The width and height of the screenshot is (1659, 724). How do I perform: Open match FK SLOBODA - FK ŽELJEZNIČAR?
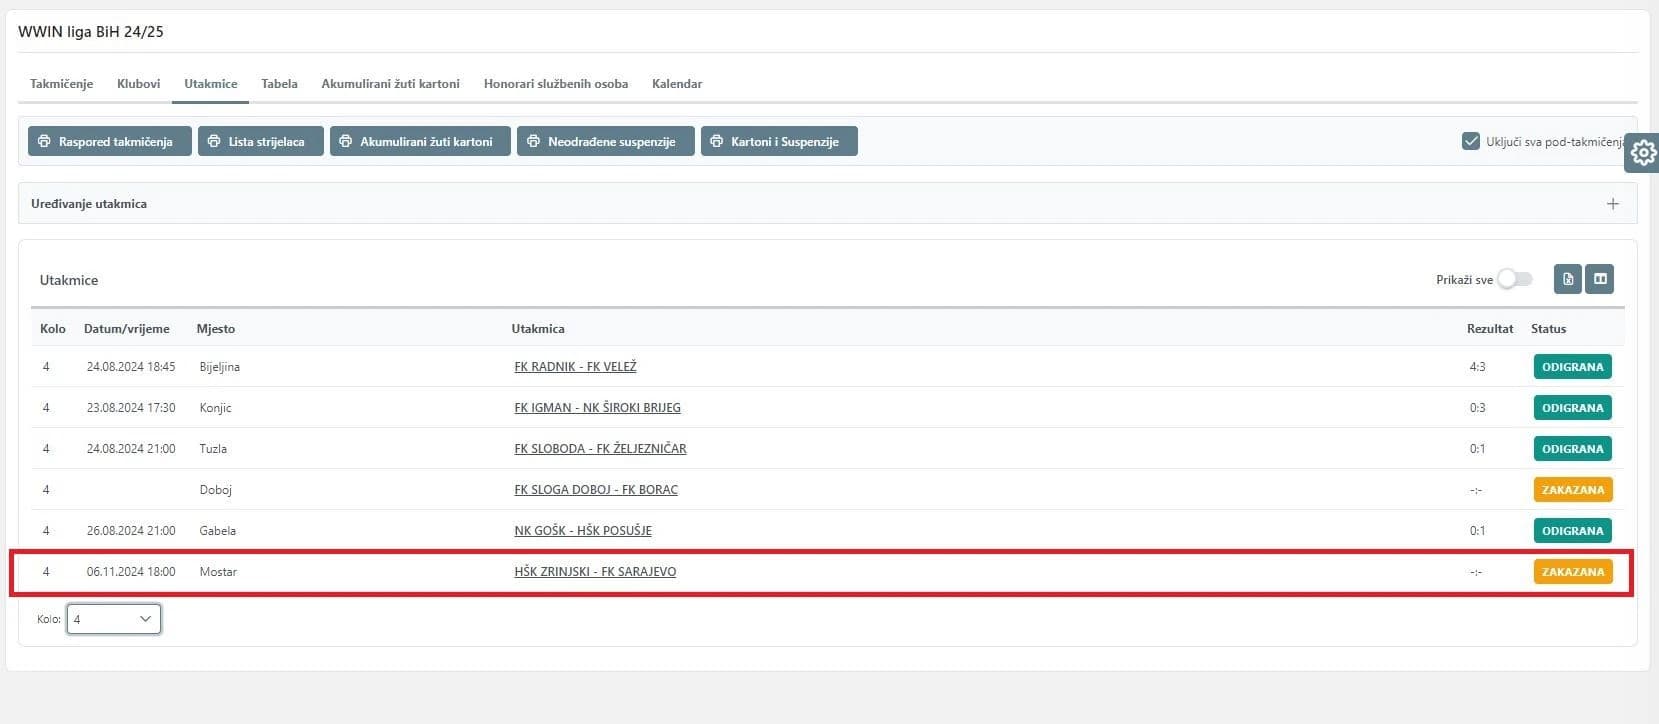tap(600, 449)
